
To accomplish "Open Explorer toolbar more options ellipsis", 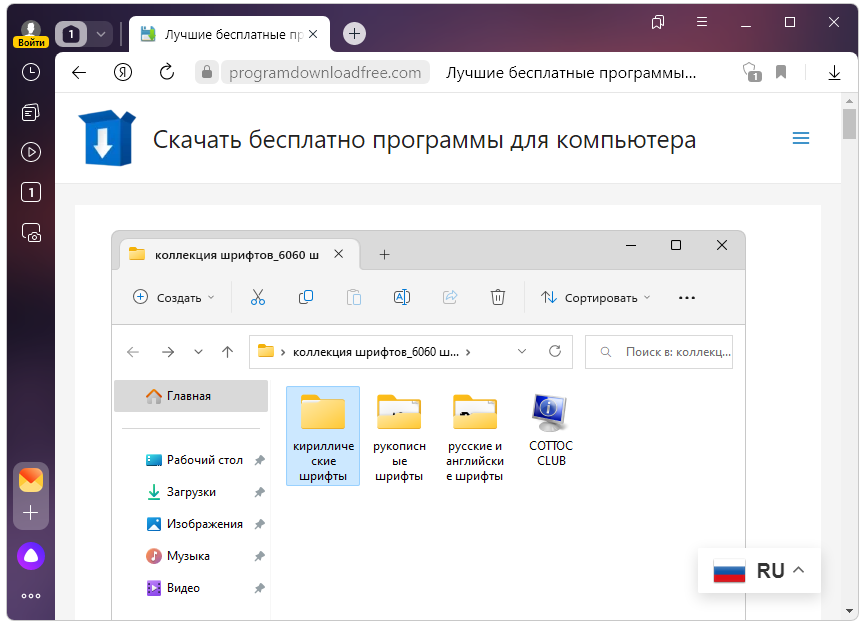I will click(x=687, y=298).
